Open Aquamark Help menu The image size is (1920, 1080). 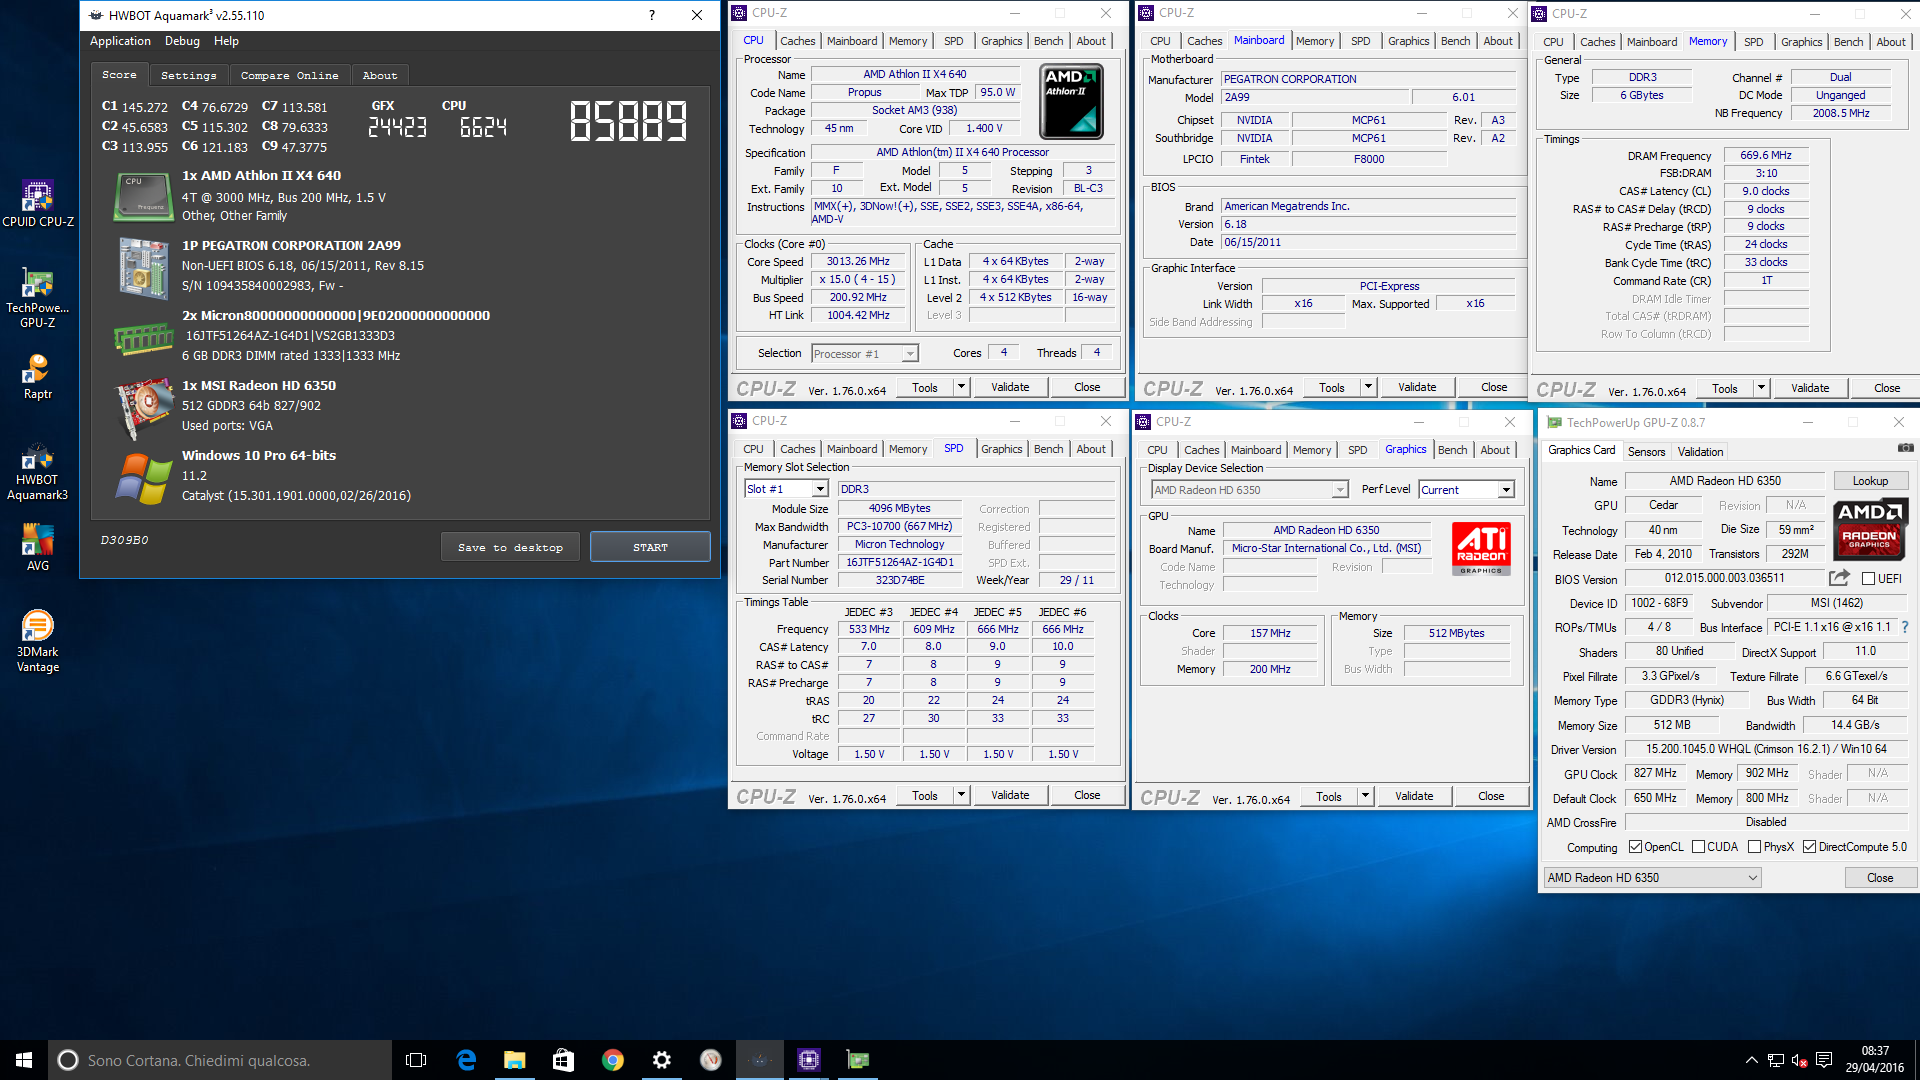click(x=226, y=41)
